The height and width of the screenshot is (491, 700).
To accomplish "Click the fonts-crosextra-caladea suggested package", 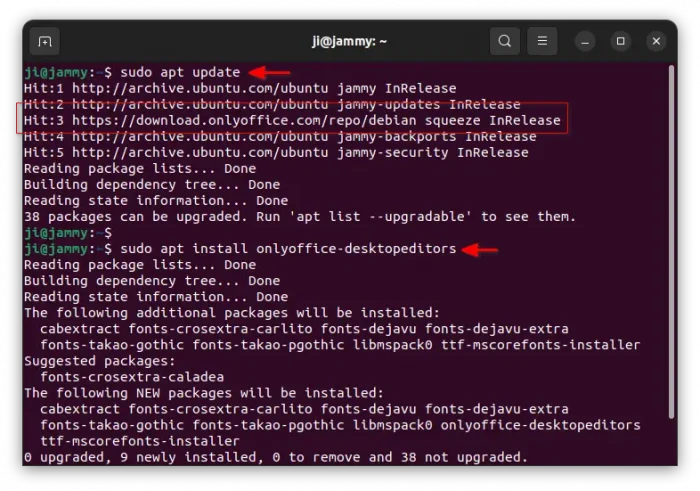I will (132, 377).
